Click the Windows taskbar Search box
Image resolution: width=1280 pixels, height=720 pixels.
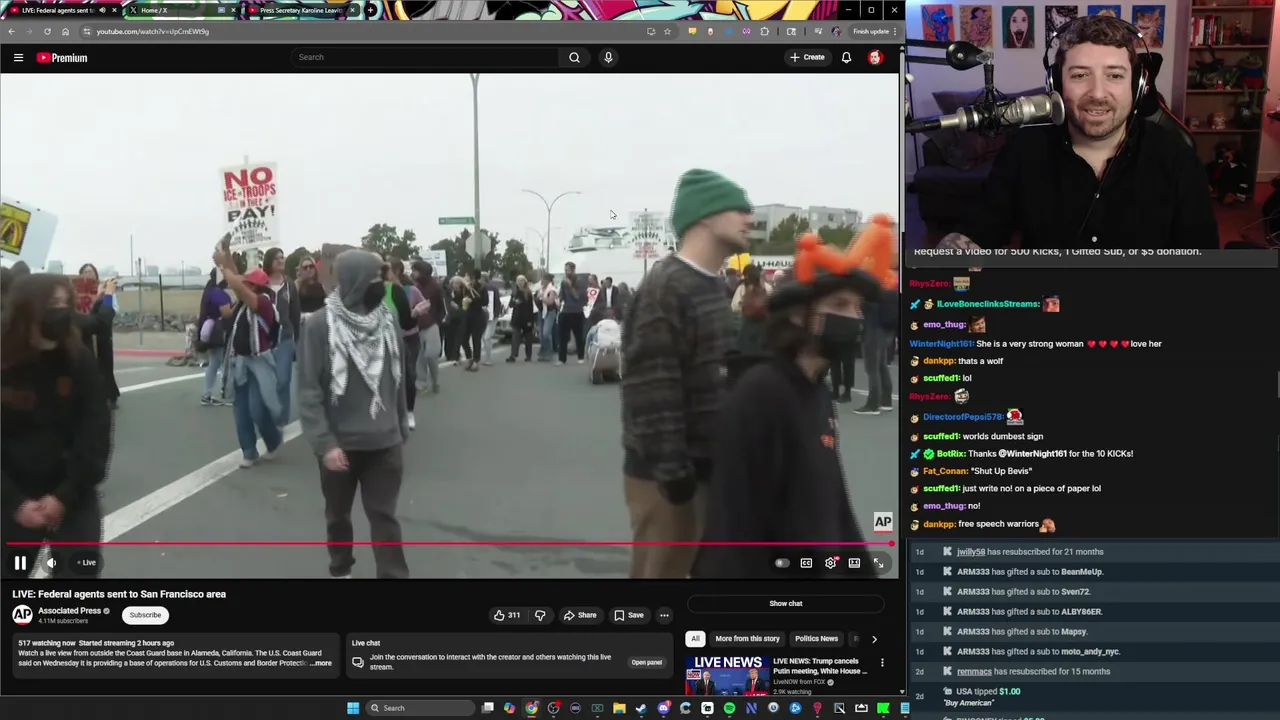(x=418, y=708)
